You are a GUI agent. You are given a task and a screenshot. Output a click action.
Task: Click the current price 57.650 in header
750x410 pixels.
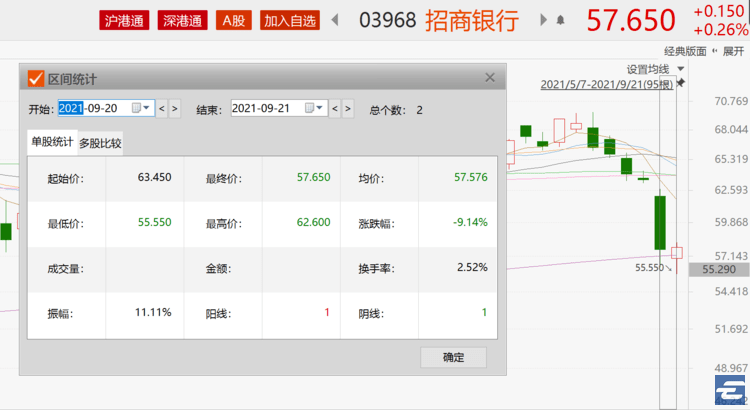(x=631, y=20)
